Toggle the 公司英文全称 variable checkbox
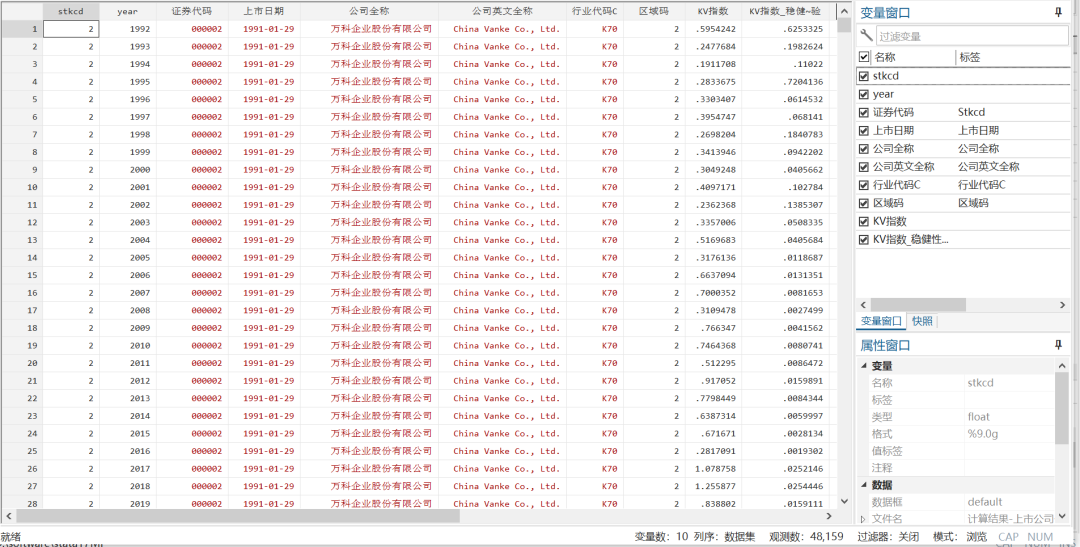 click(x=864, y=167)
